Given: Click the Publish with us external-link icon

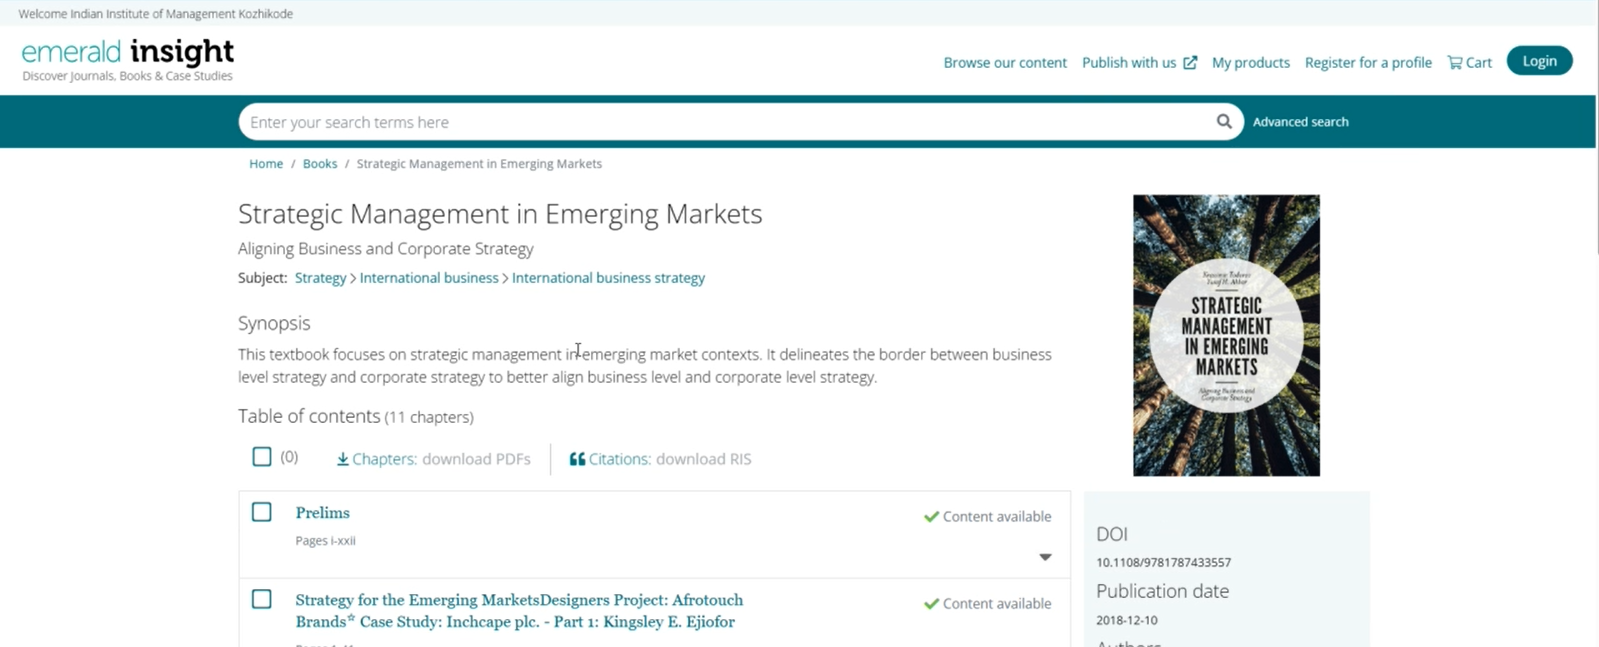Looking at the screenshot, I should coord(1190,63).
